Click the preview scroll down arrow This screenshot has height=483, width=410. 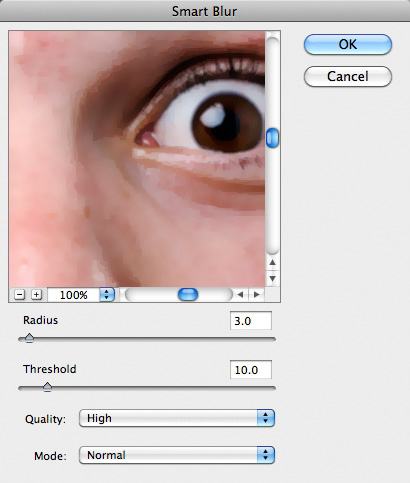pyautogui.click(x=272, y=278)
